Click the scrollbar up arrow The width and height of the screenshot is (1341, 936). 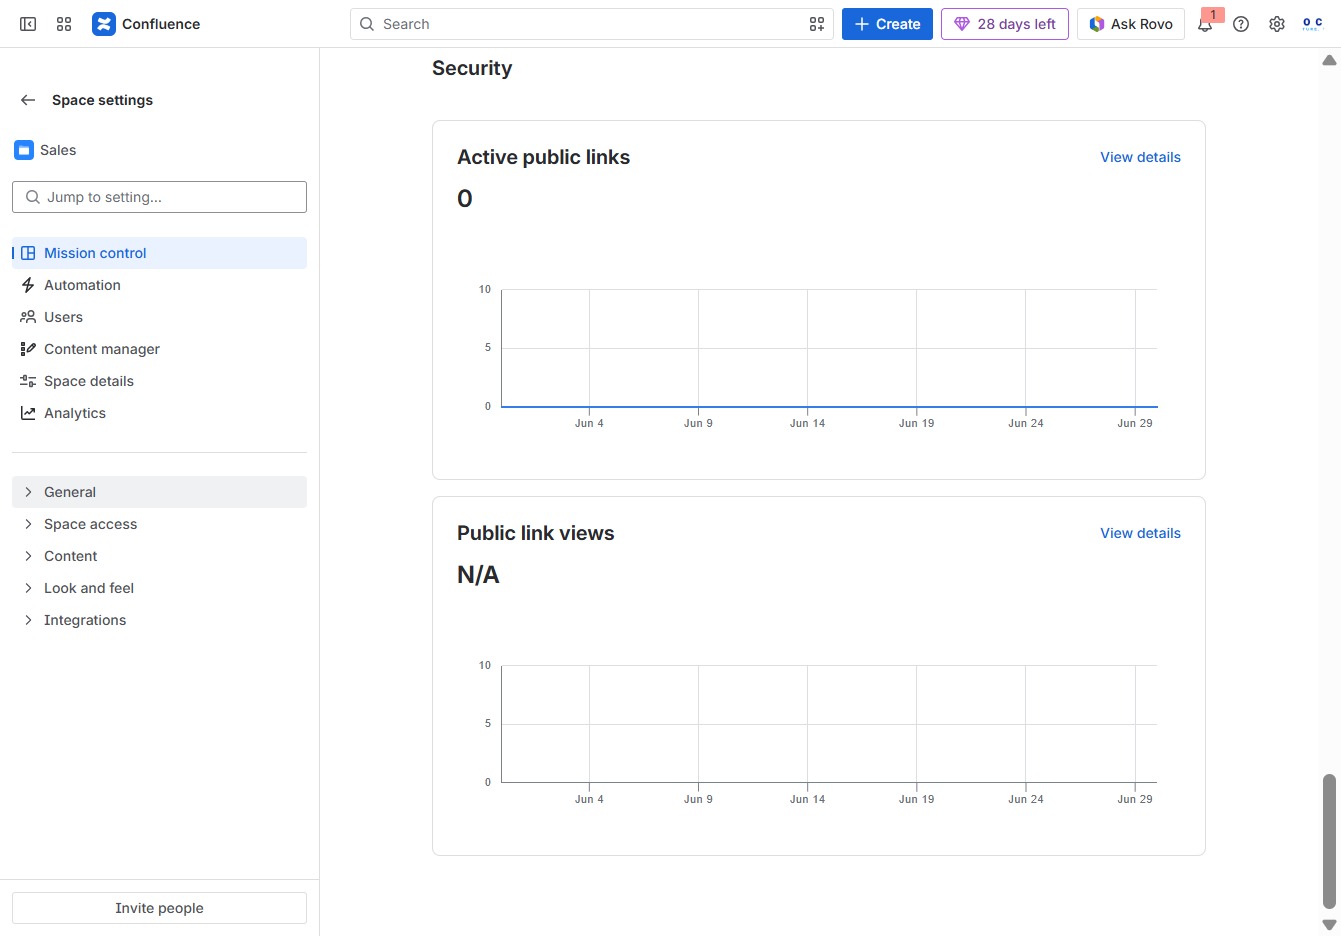[x=1329, y=61]
